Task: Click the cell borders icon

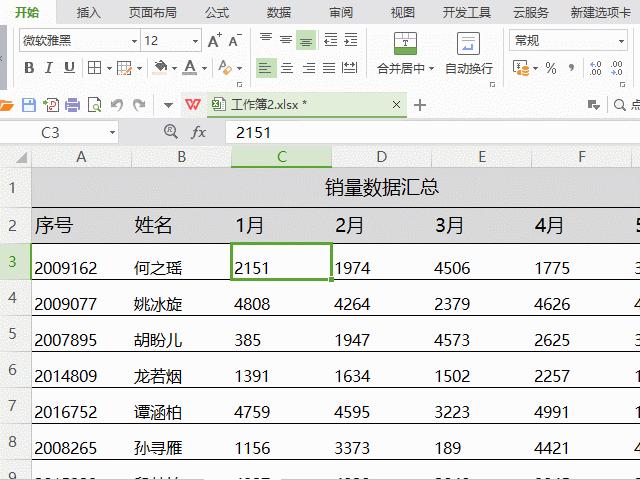Action: pos(94,68)
